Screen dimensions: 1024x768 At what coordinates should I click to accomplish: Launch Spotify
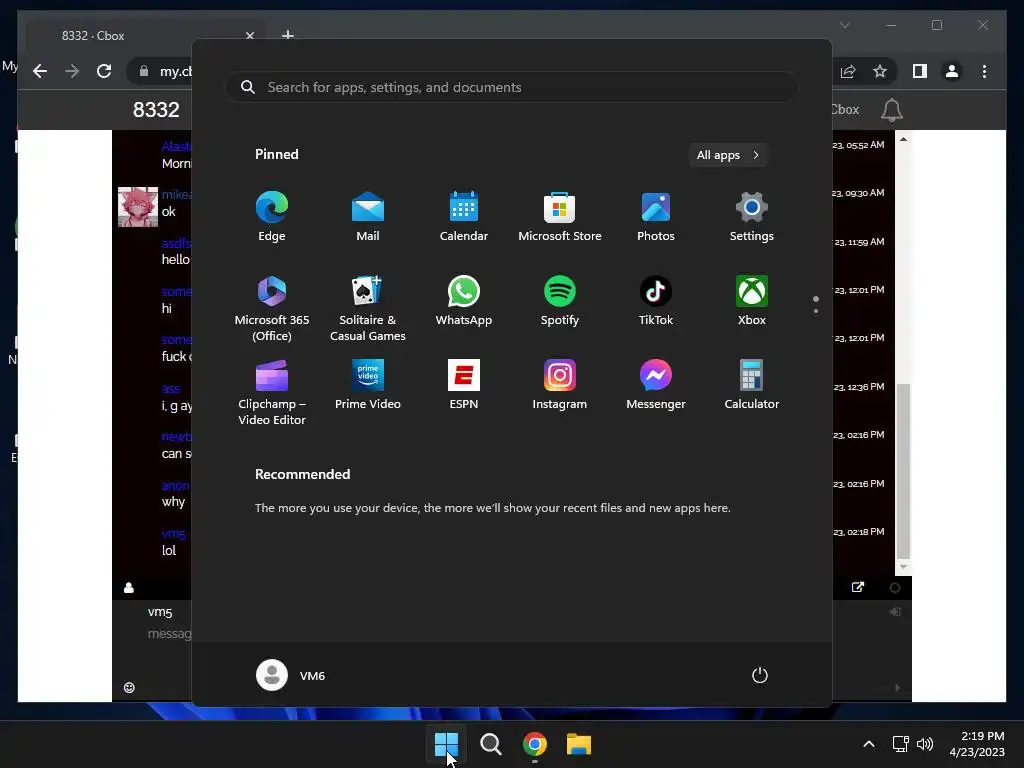click(x=560, y=300)
